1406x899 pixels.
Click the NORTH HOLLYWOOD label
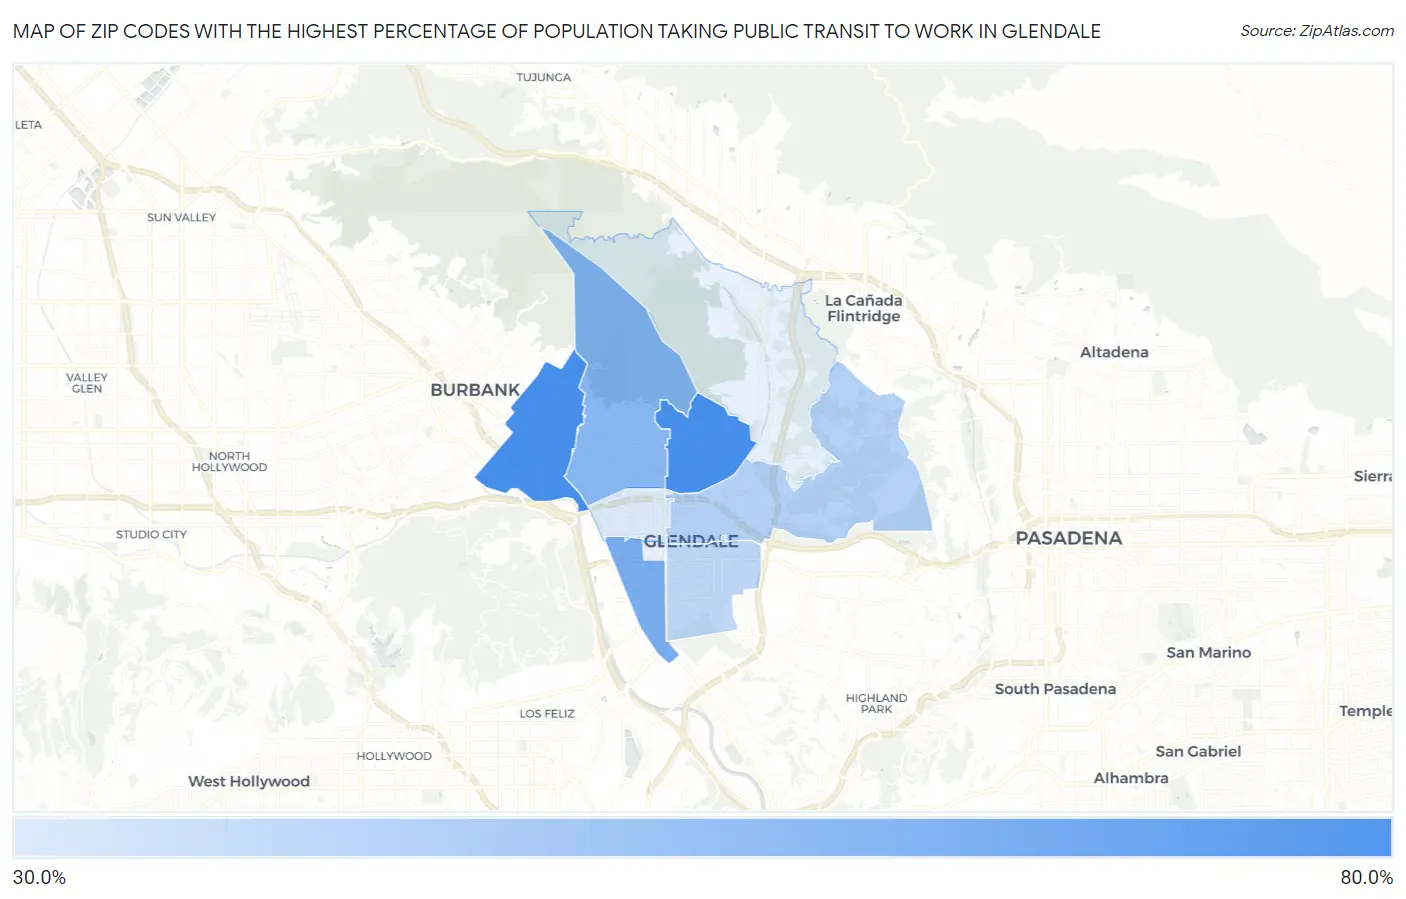(x=229, y=461)
